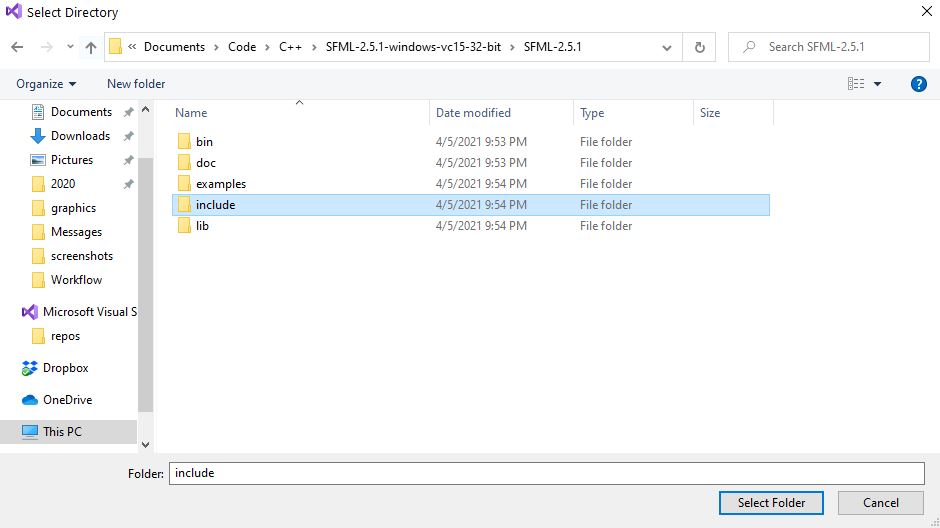
Task: Open the Messages folder in sidebar
Action: click(x=76, y=231)
